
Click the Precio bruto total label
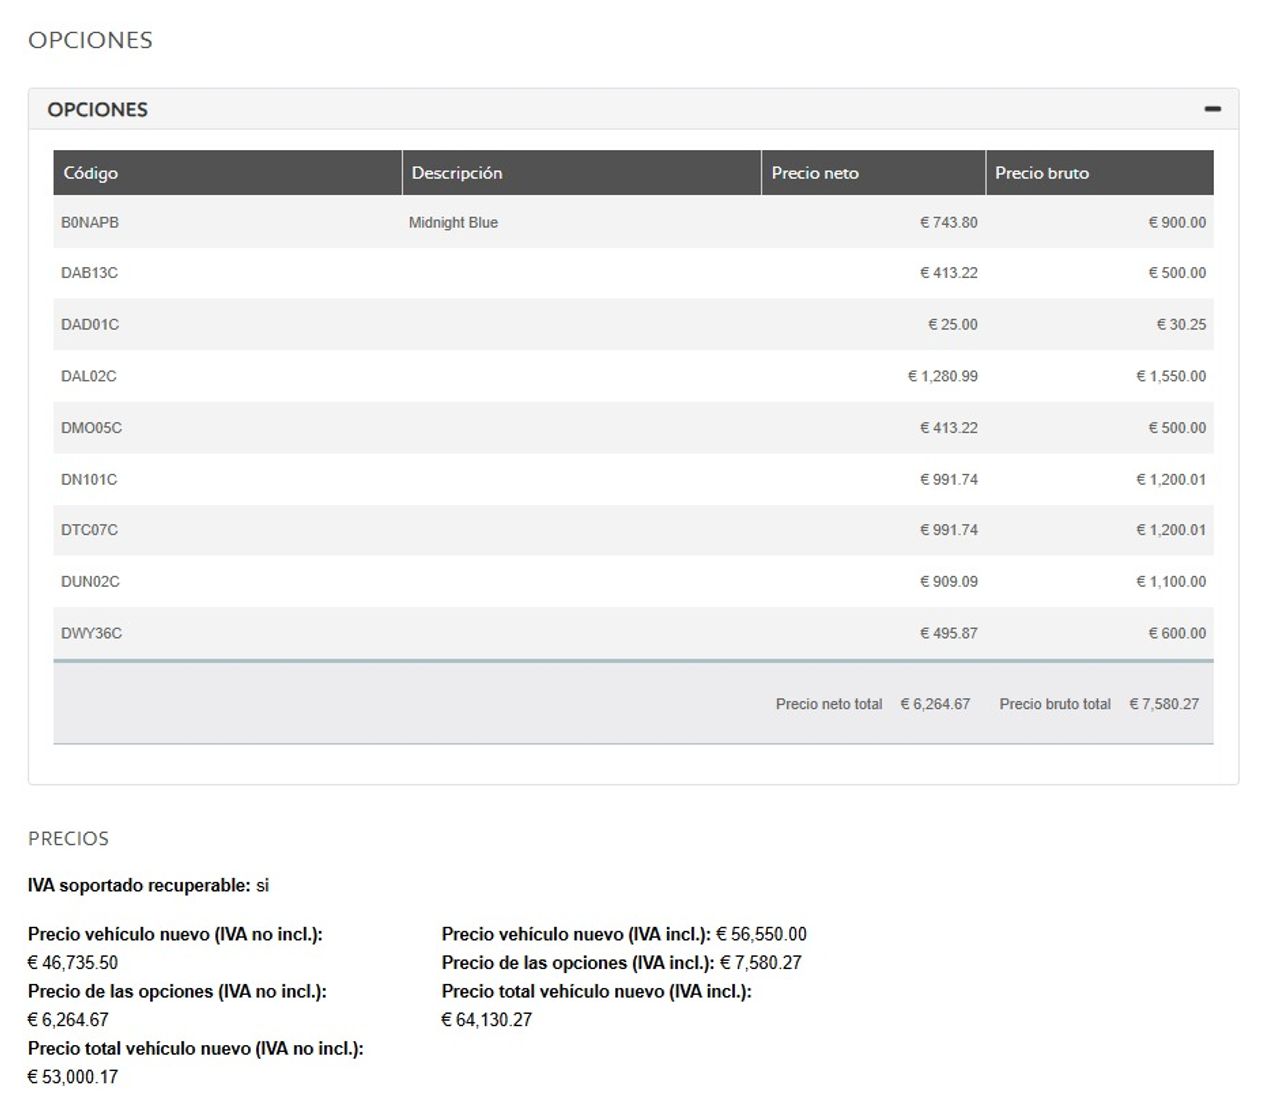(1055, 705)
